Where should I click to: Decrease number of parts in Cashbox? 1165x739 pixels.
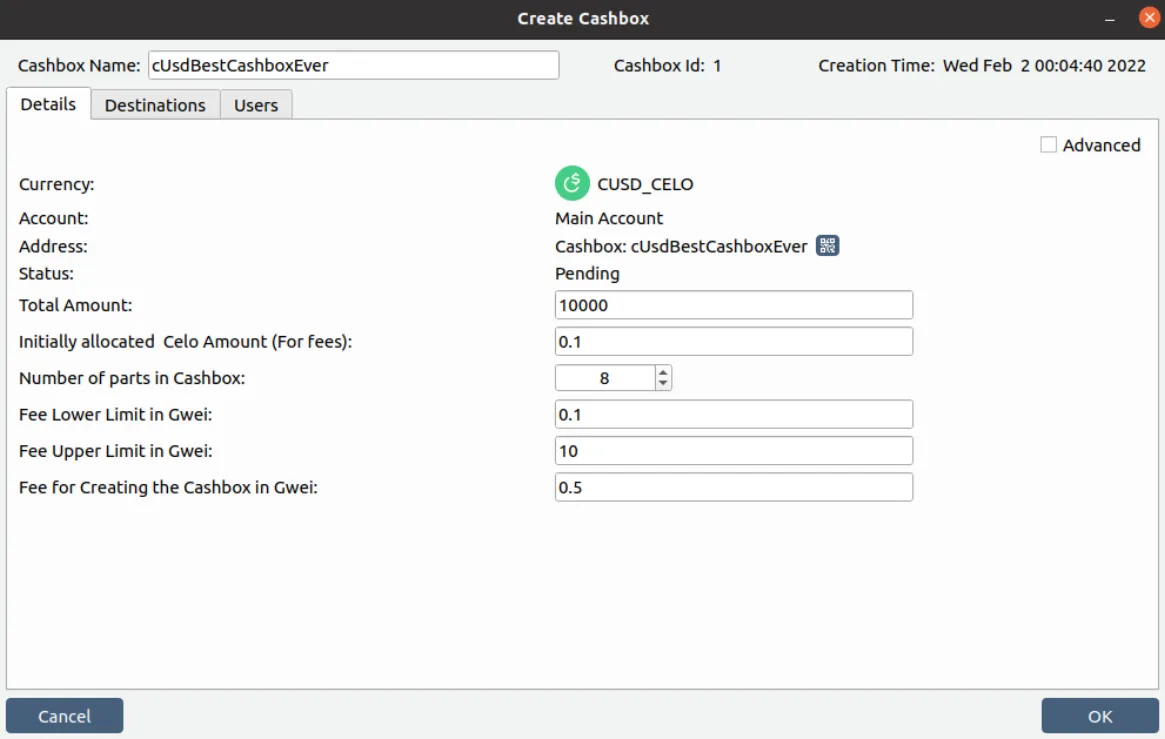[x=663, y=383]
